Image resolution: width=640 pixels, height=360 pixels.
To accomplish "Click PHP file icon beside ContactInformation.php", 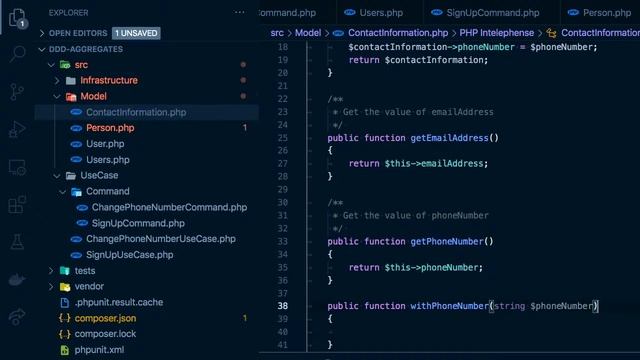I will pyautogui.click(x=76, y=112).
